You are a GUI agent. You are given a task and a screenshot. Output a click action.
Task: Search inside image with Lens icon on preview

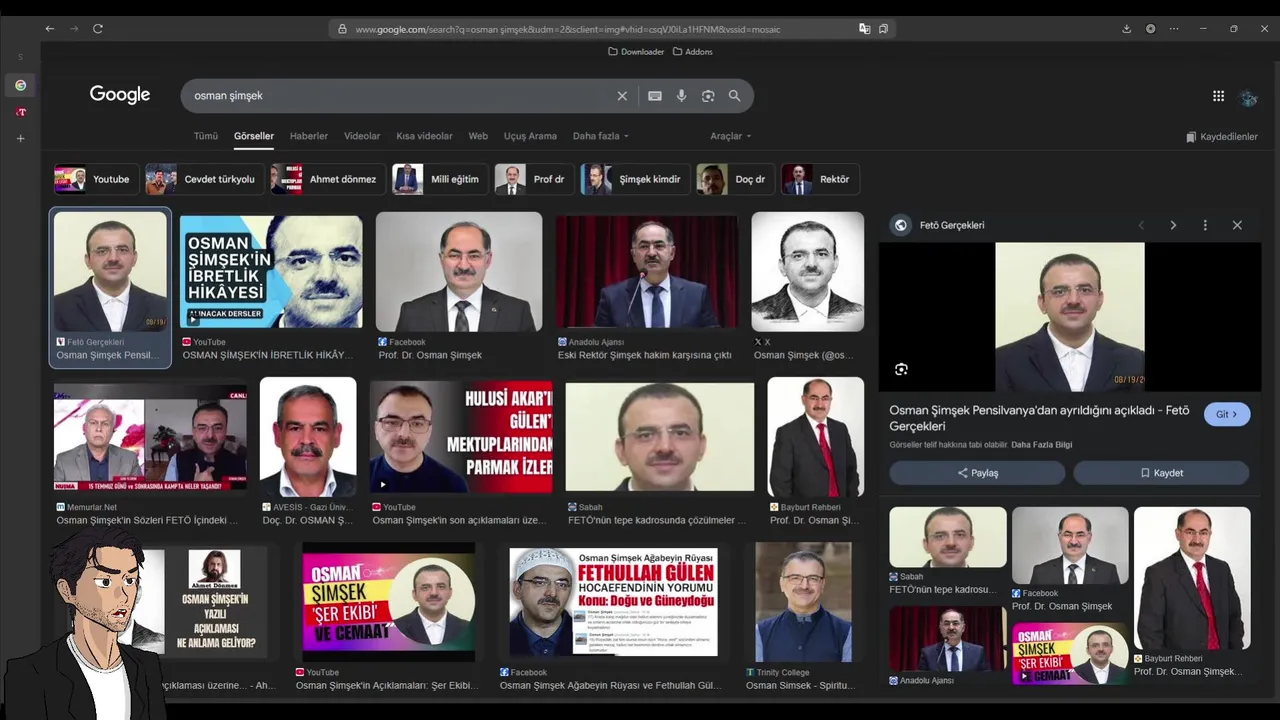(901, 370)
